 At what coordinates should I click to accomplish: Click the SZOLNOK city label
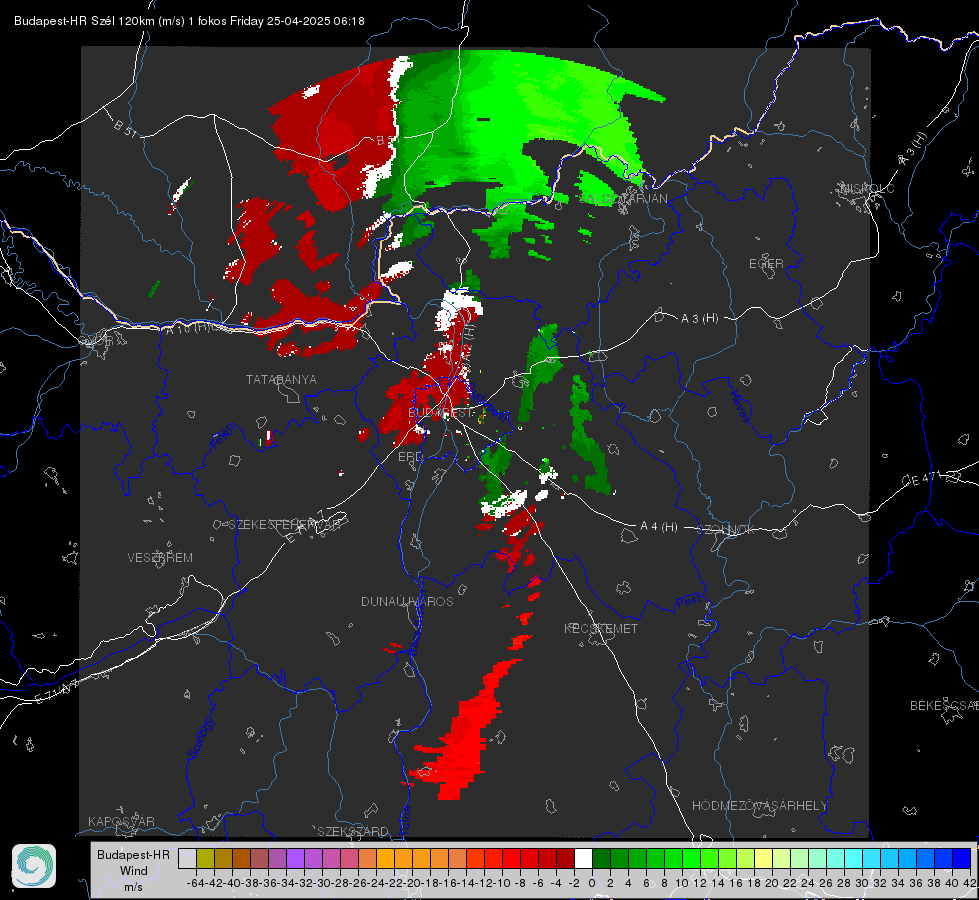click(x=726, y=529)
